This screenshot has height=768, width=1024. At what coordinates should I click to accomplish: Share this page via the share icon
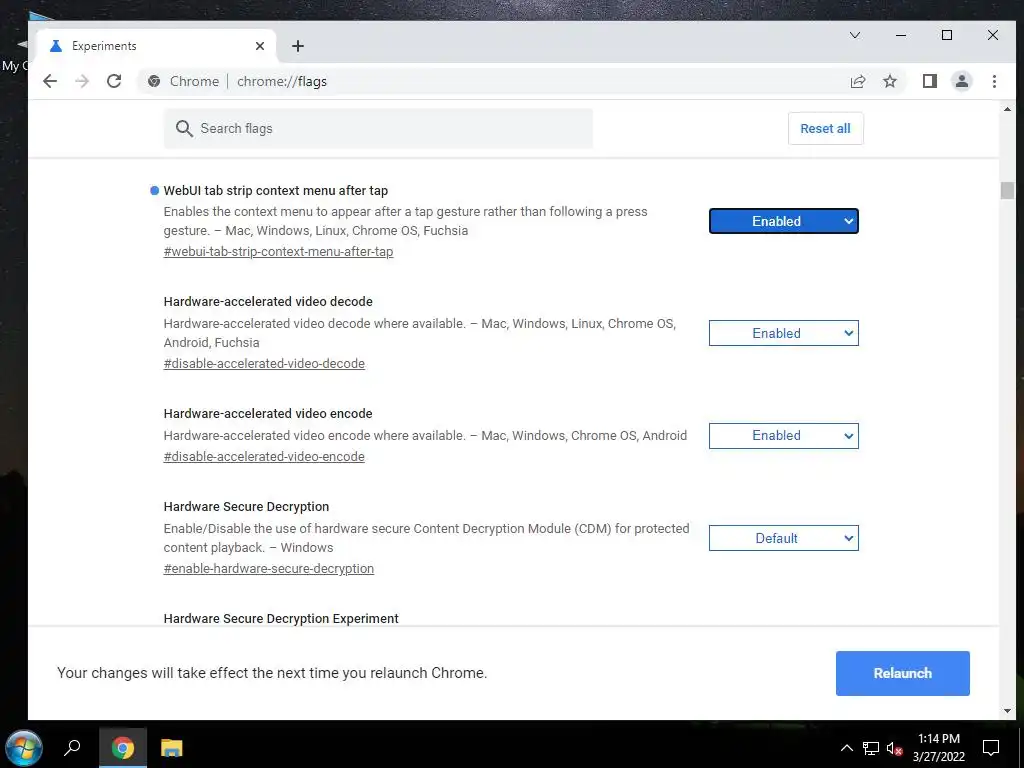pyautogui.click(x=857, y=81)
